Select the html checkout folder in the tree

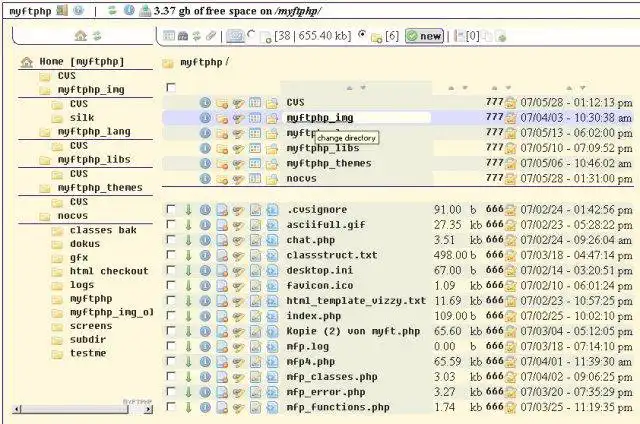[109, 271]
